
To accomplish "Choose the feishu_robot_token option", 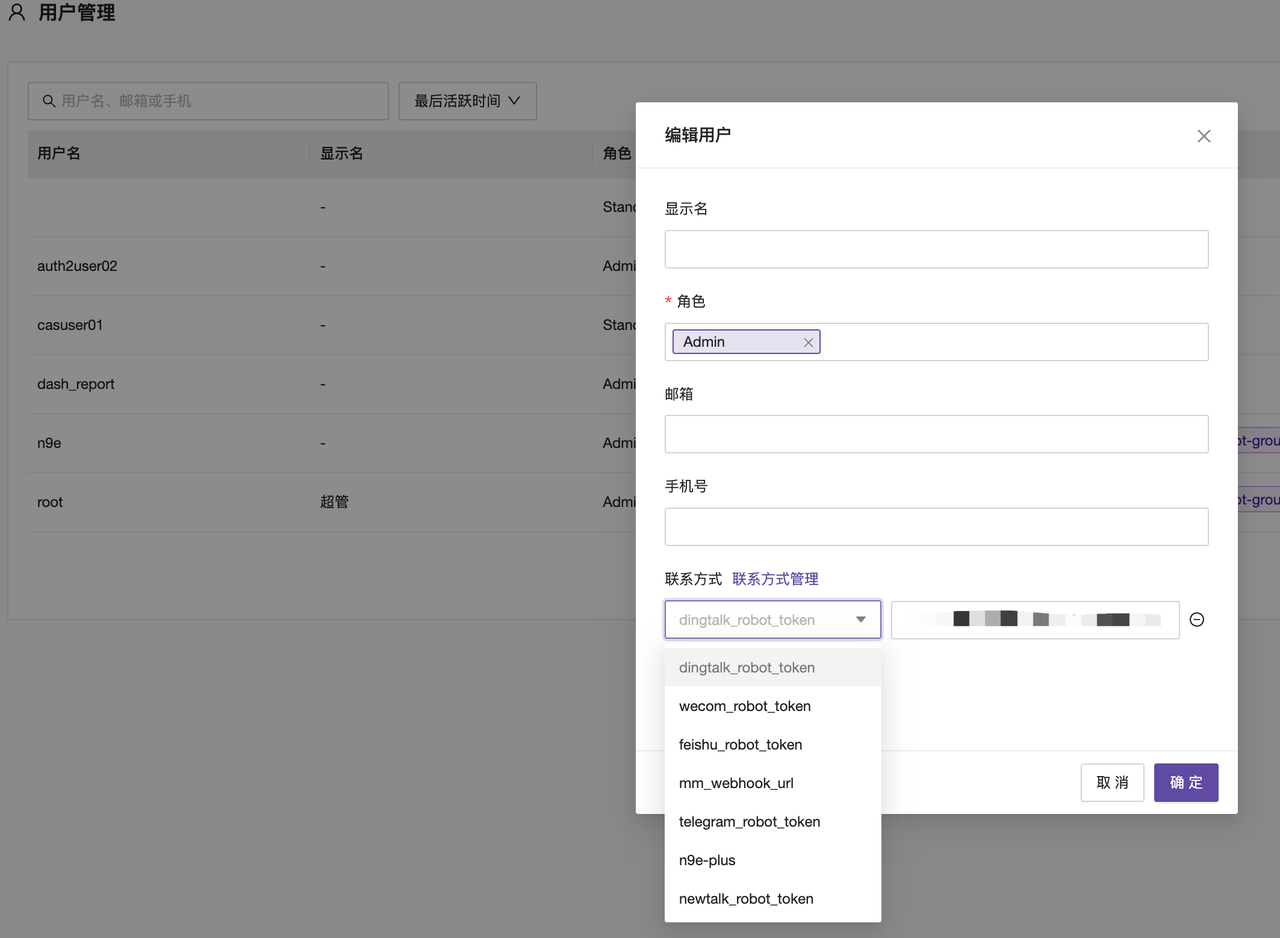I will click(772, 745).
